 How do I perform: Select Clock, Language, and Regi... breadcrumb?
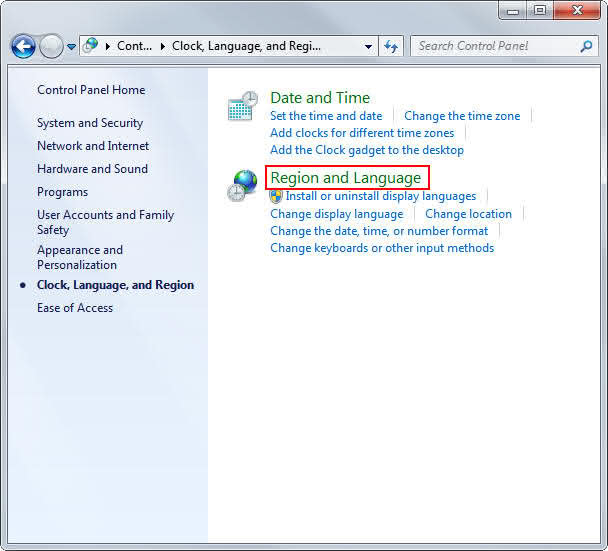click(246, 46)
